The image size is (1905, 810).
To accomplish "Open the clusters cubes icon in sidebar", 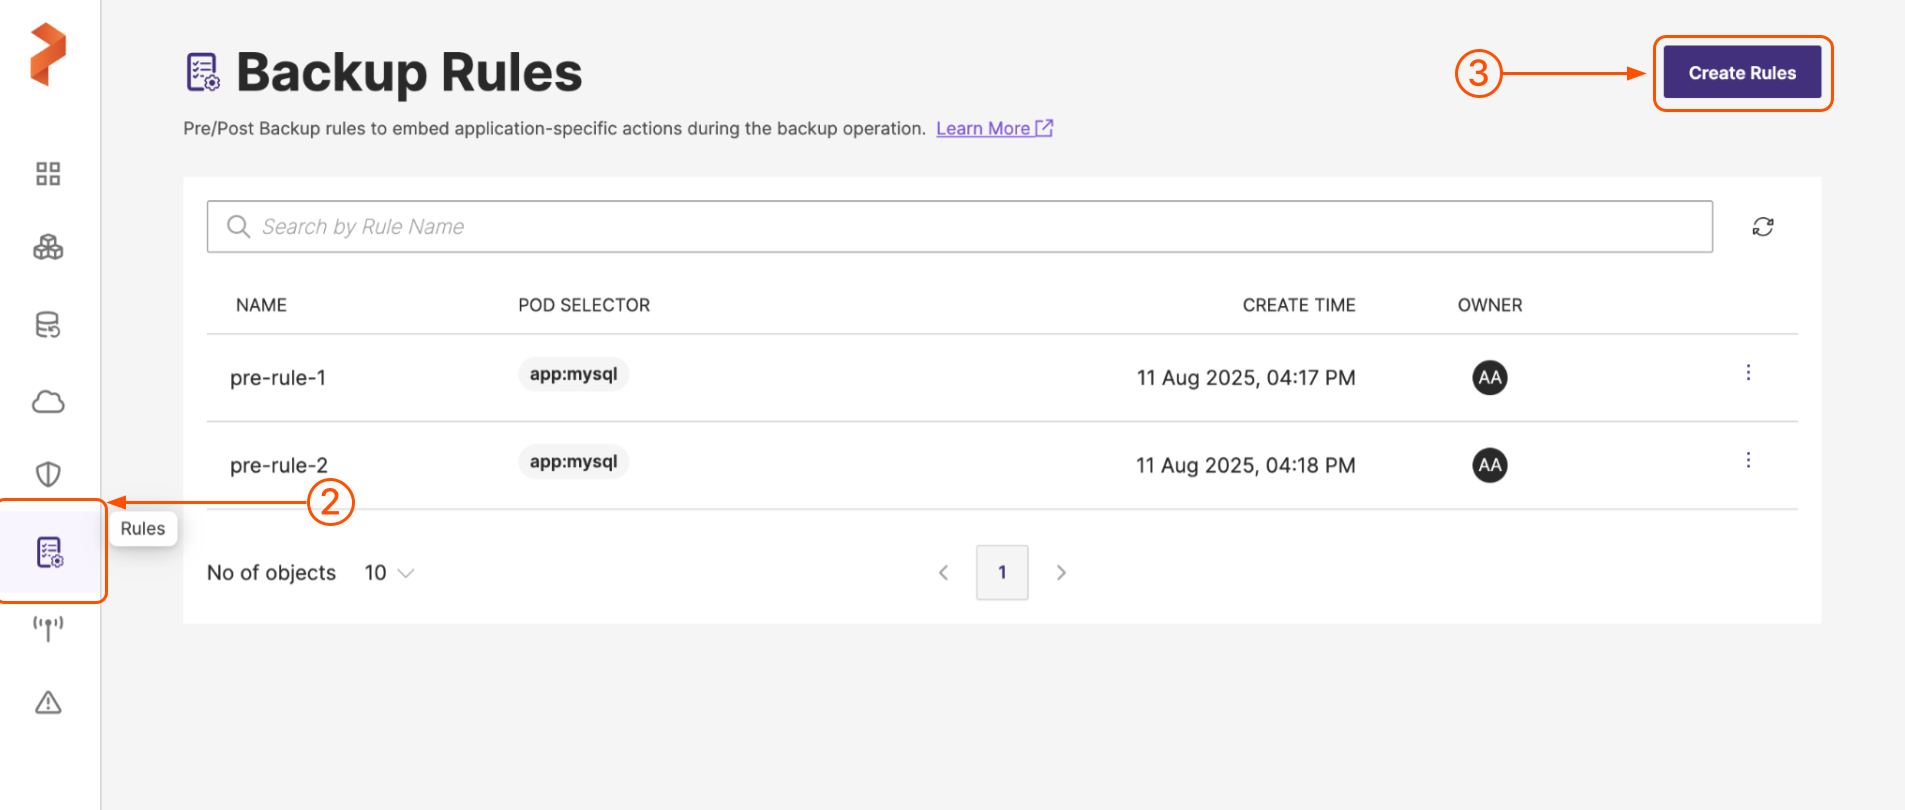I will [x=48, y=247].
